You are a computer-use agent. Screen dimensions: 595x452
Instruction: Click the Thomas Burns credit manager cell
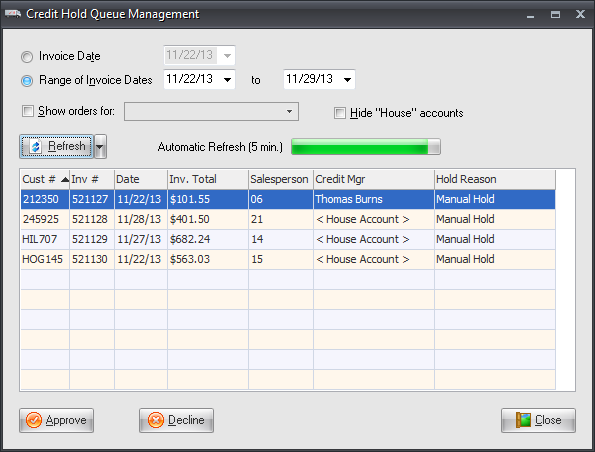pos(374,199)
